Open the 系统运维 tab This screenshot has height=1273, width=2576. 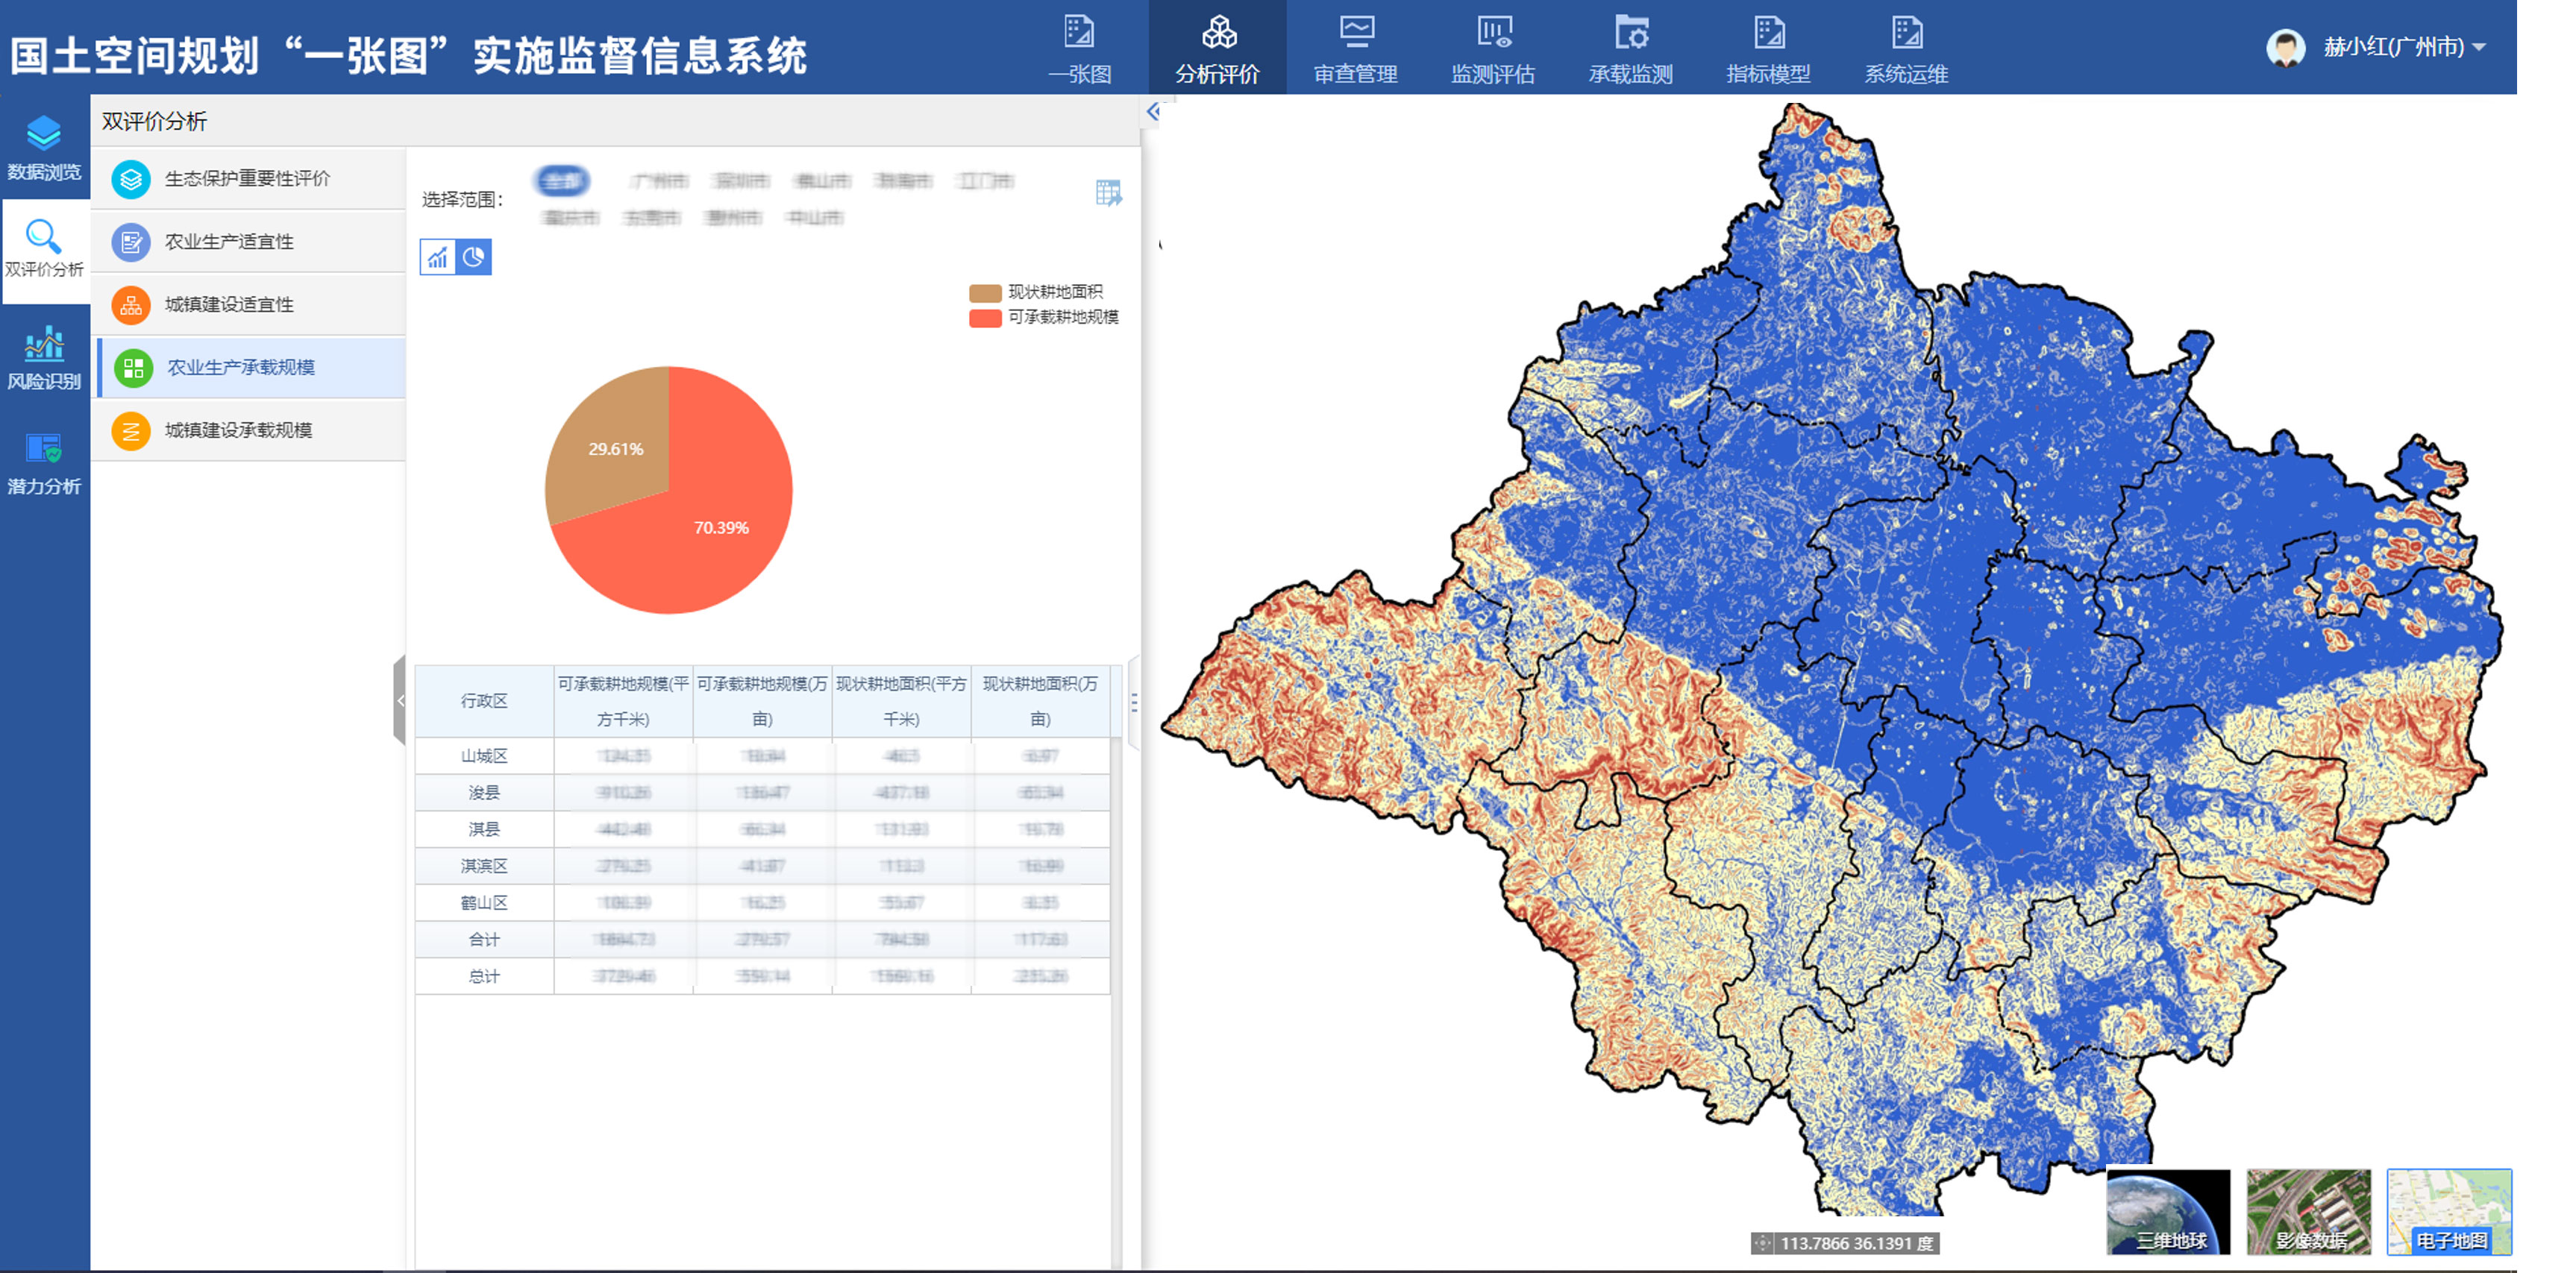(1906, 49)
